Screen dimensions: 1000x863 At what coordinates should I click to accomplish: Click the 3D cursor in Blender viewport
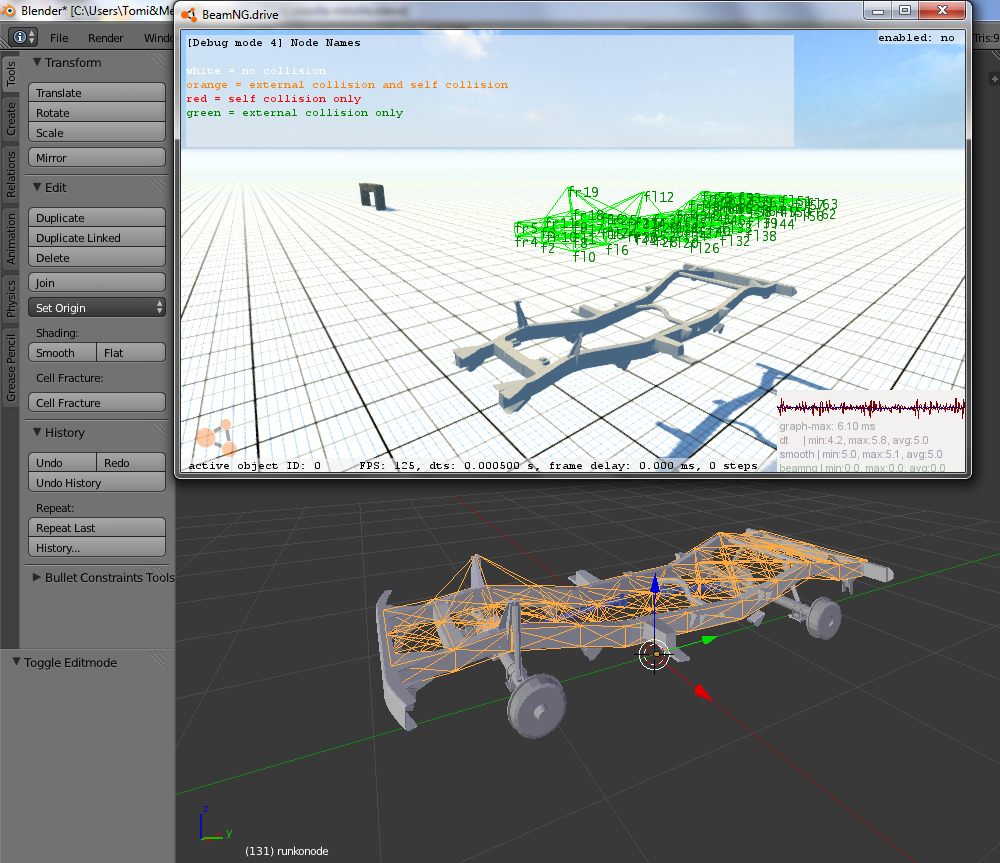(x=654, y=654)
